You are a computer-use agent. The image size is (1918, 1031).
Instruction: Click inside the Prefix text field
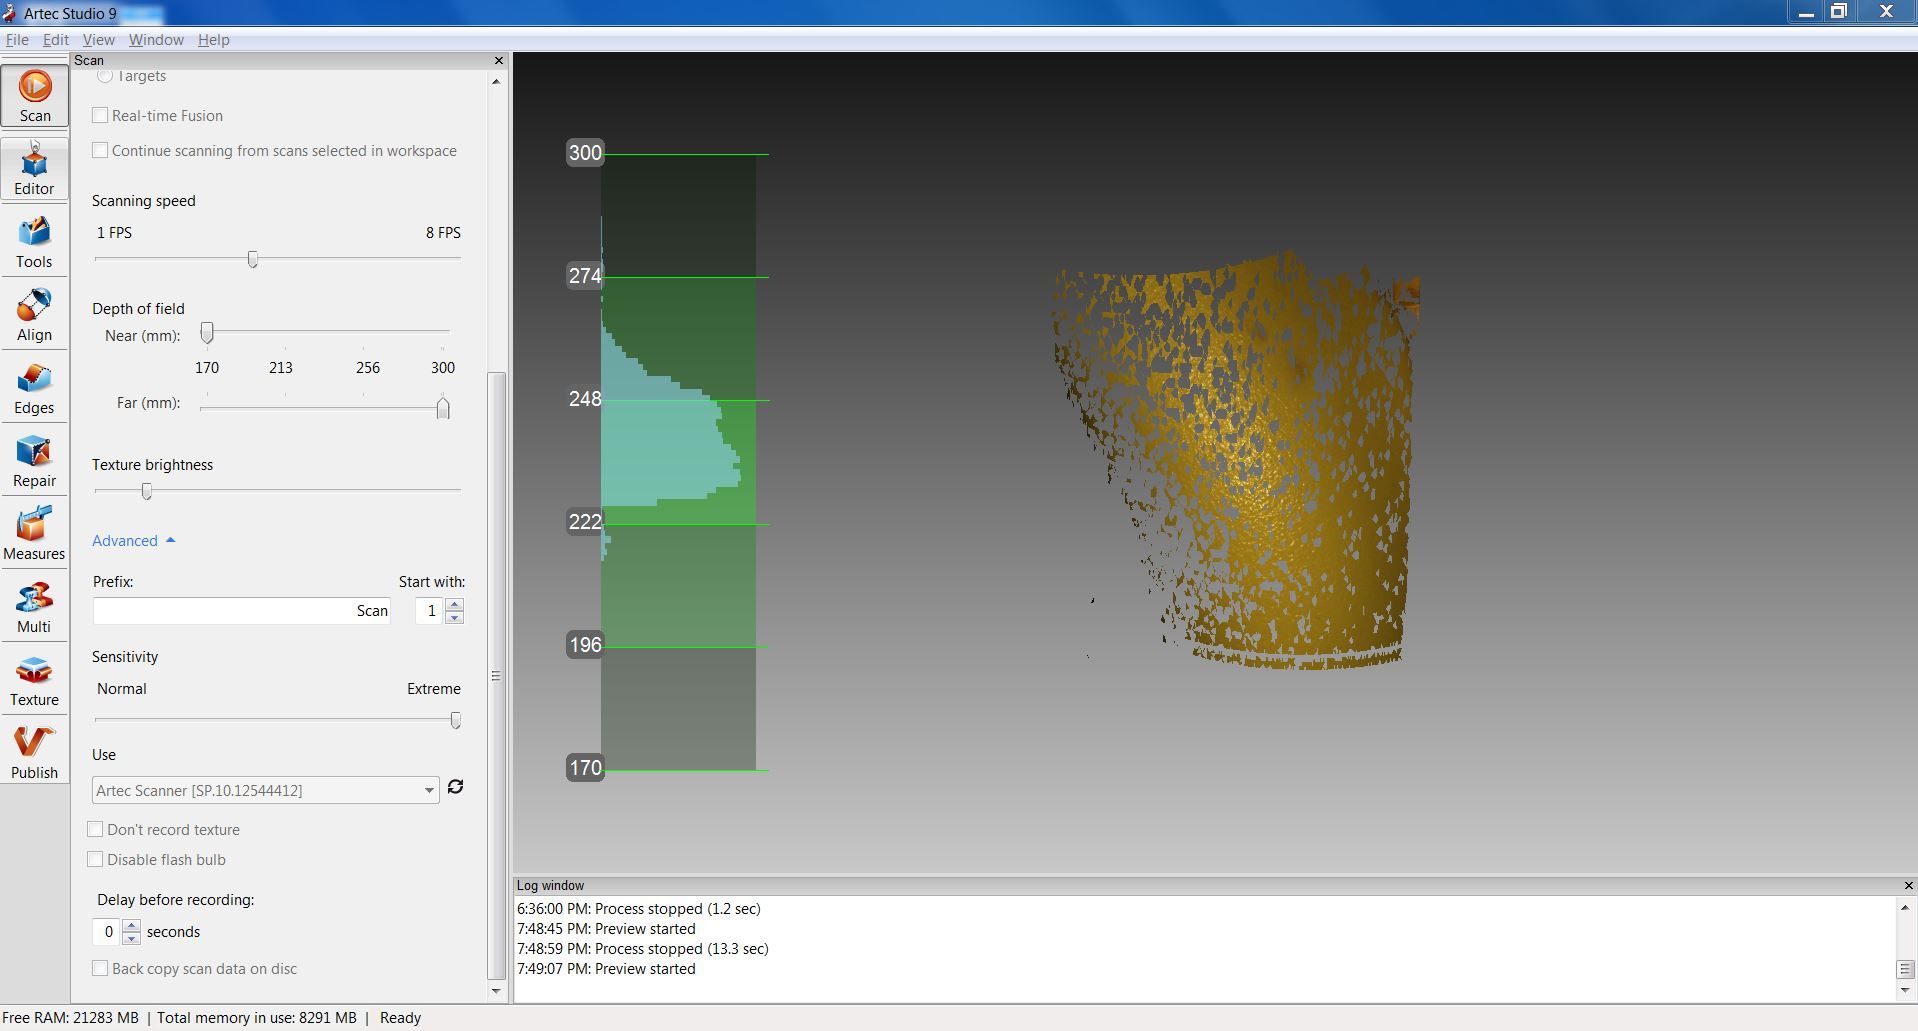point(240,610)
